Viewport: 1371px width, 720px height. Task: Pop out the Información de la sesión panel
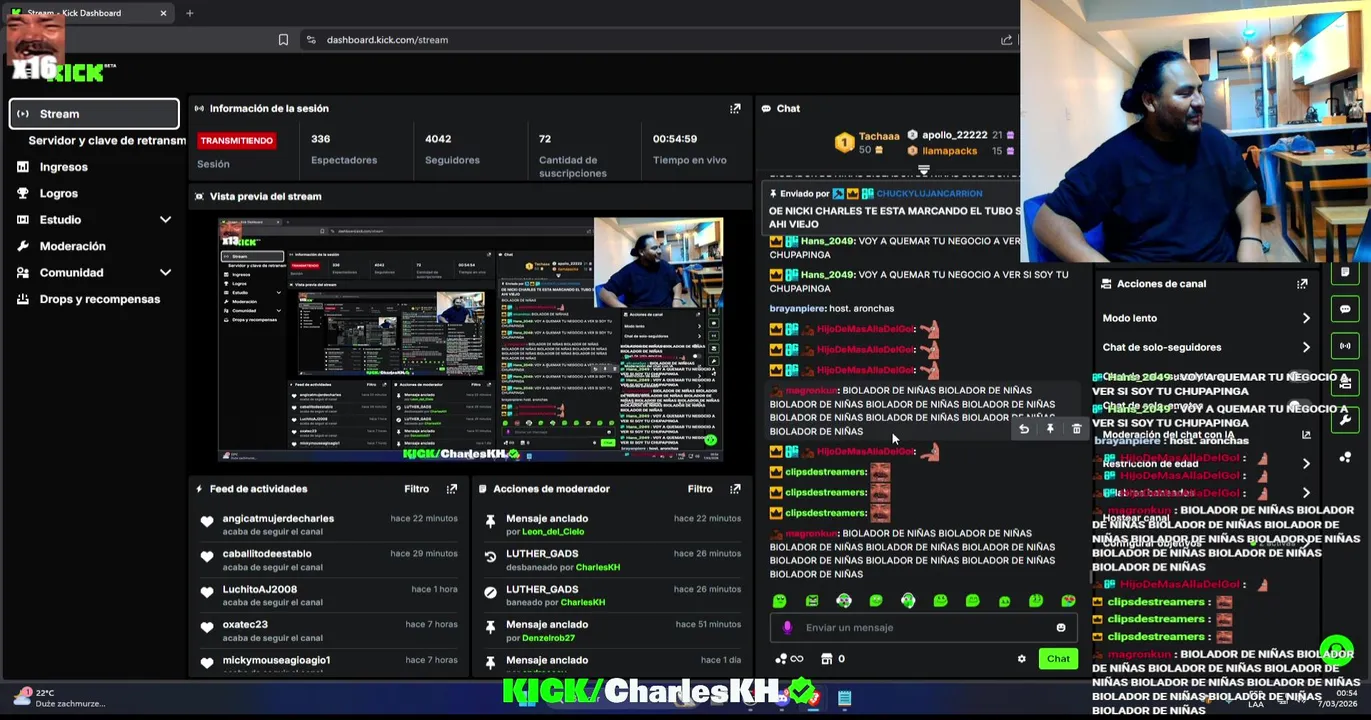pyautogui.click(x=735, y=108)
